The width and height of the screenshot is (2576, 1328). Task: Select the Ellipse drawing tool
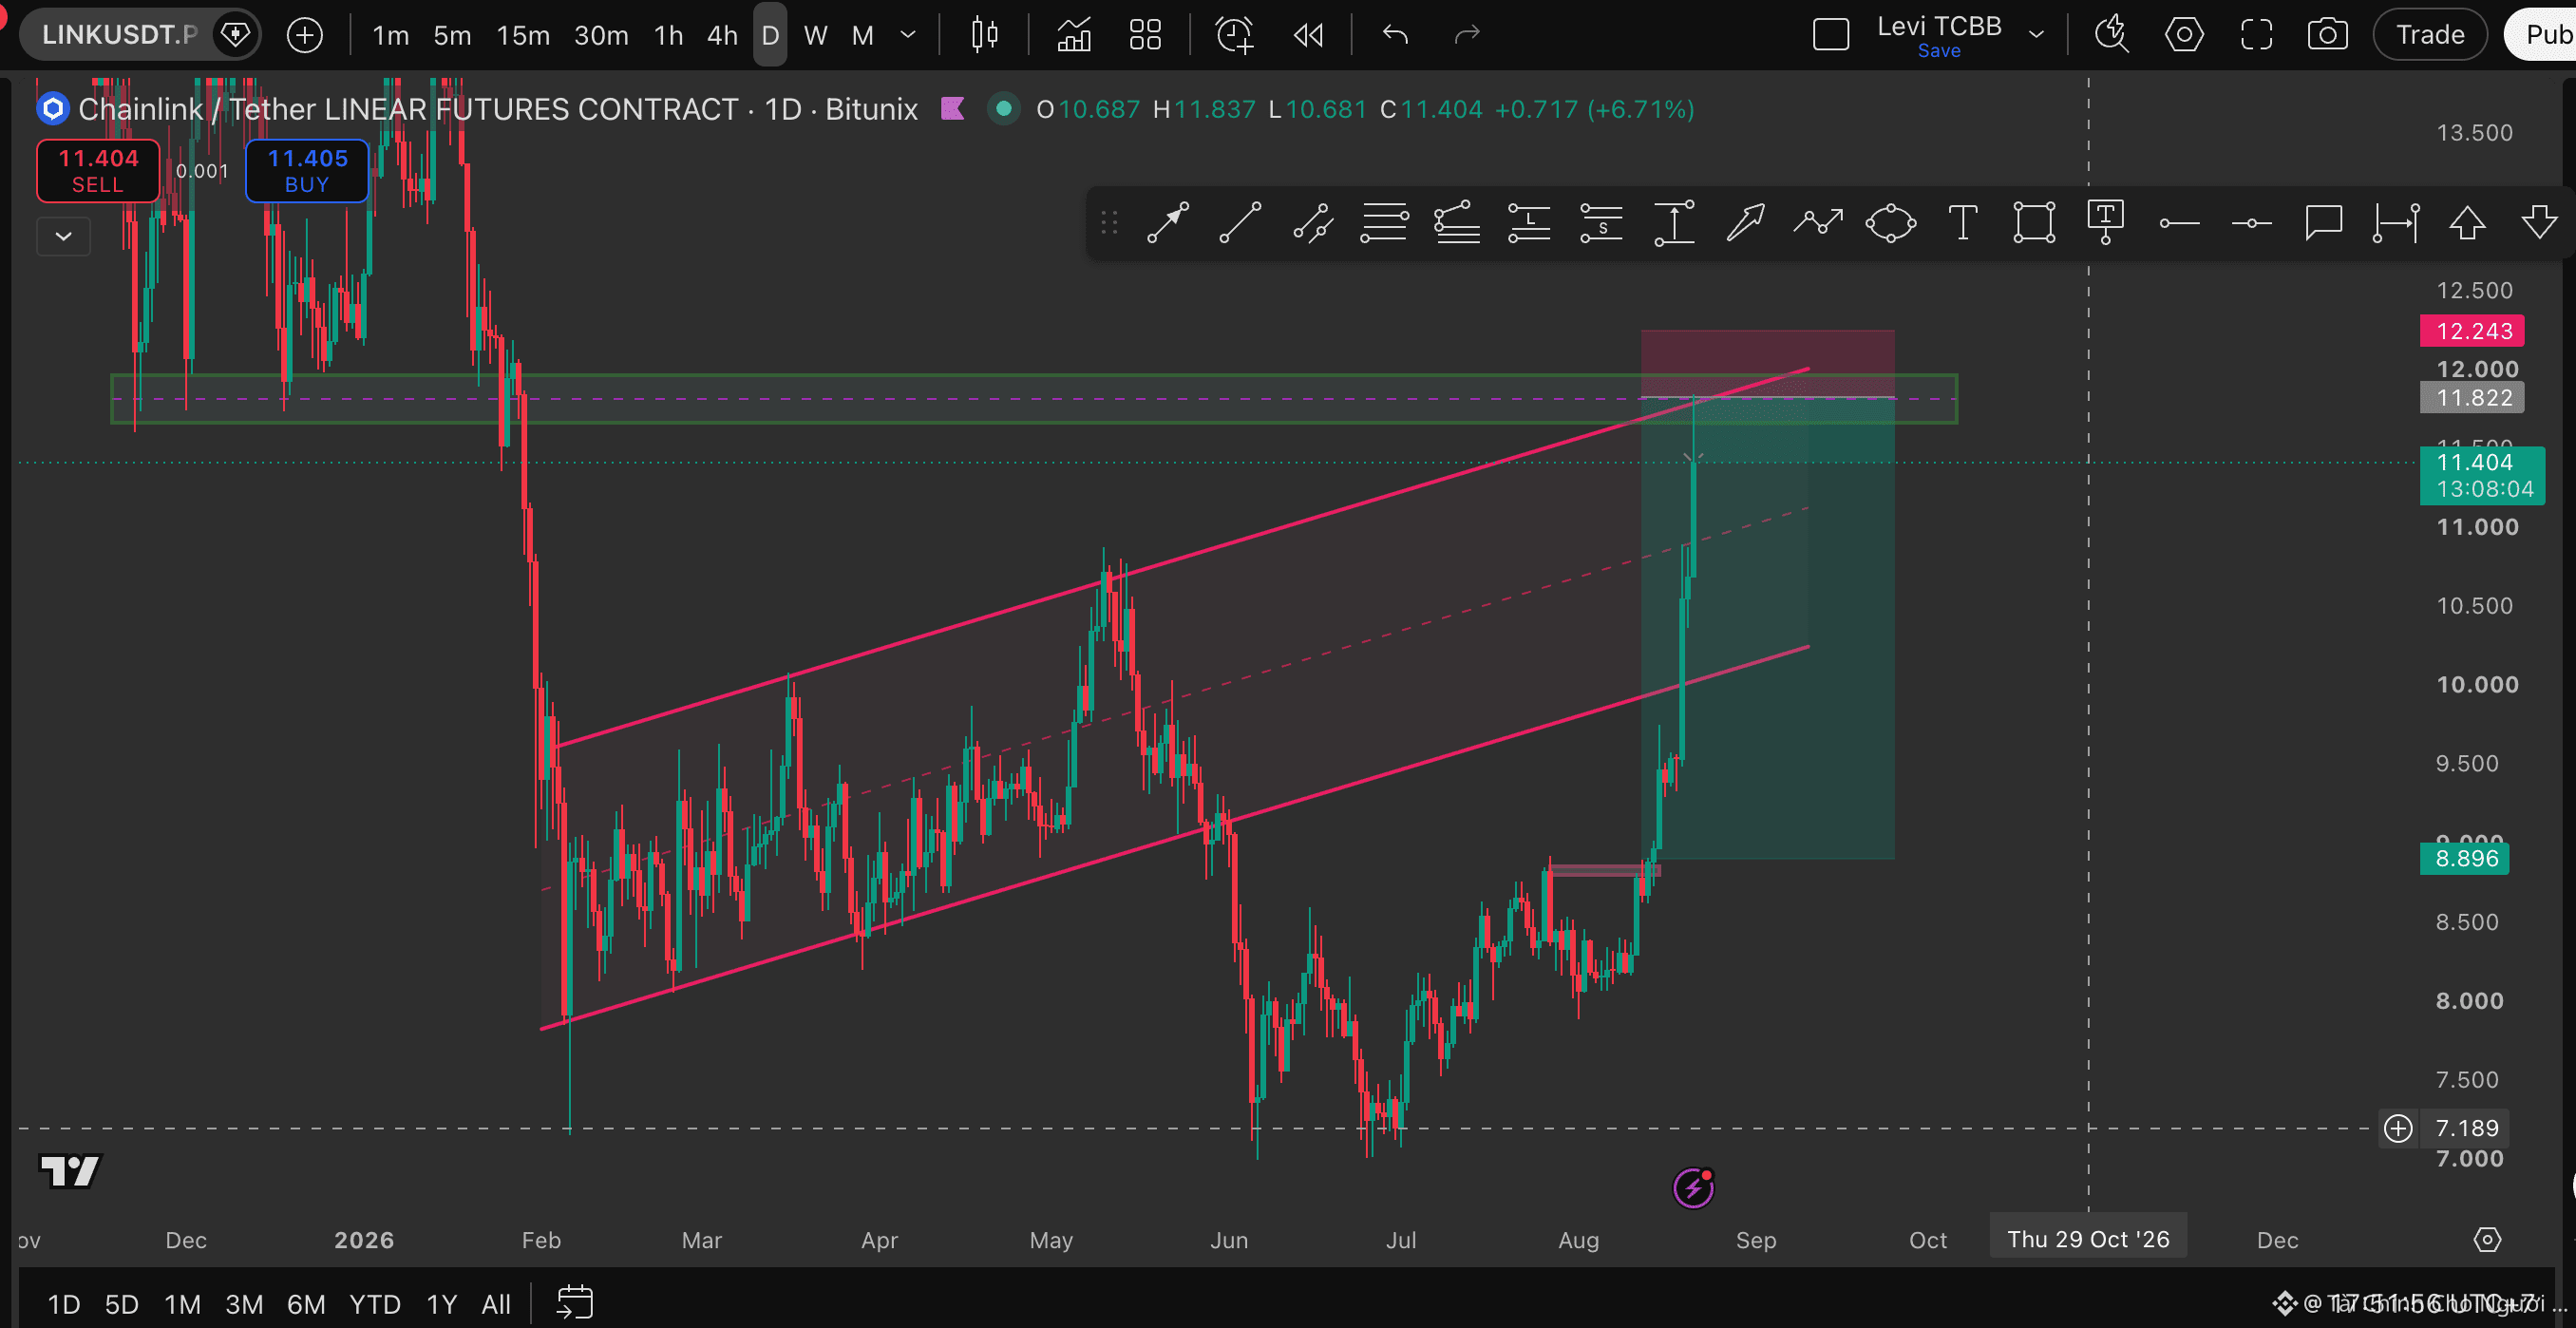click(1891, 222)
